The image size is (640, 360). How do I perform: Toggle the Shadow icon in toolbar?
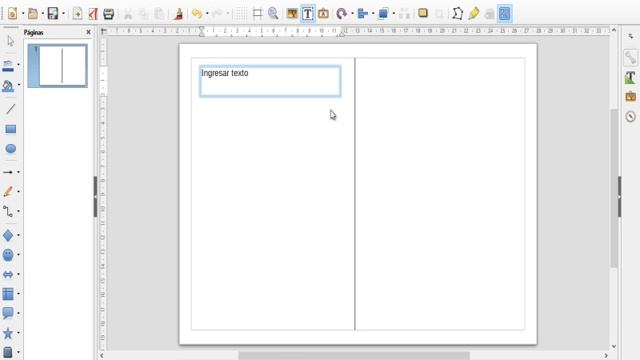(423, 13)
